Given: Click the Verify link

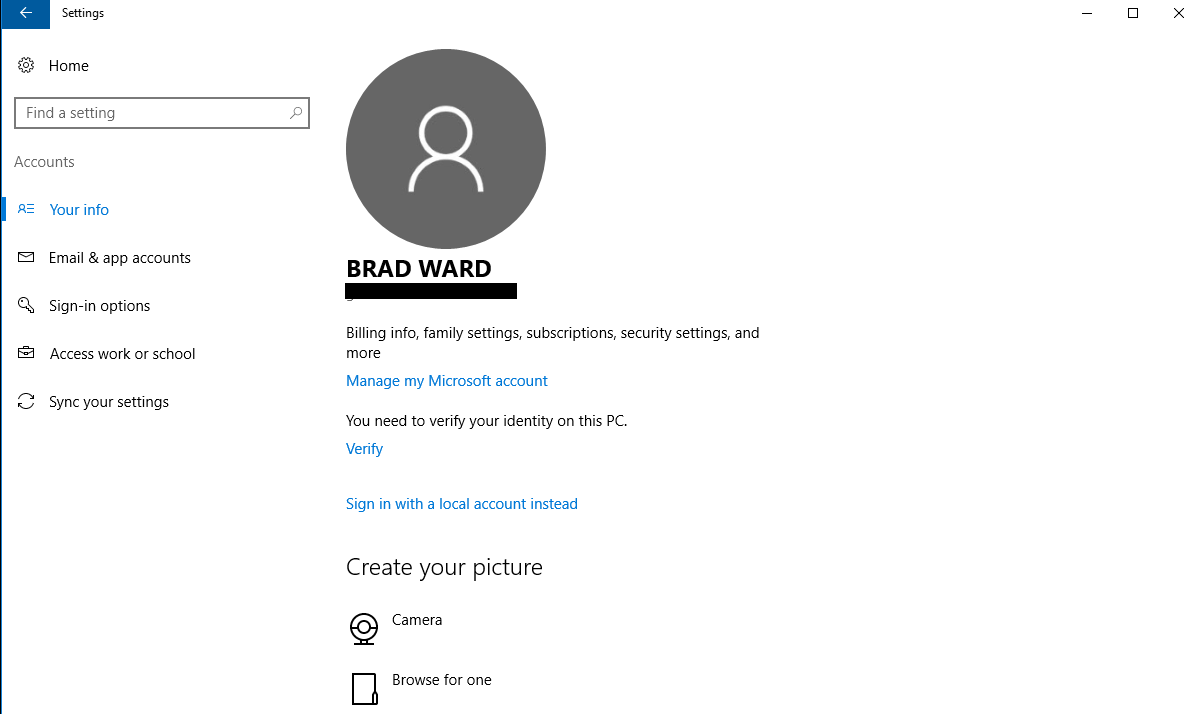Looking at the screenshot, I should [x=364, y=448].
